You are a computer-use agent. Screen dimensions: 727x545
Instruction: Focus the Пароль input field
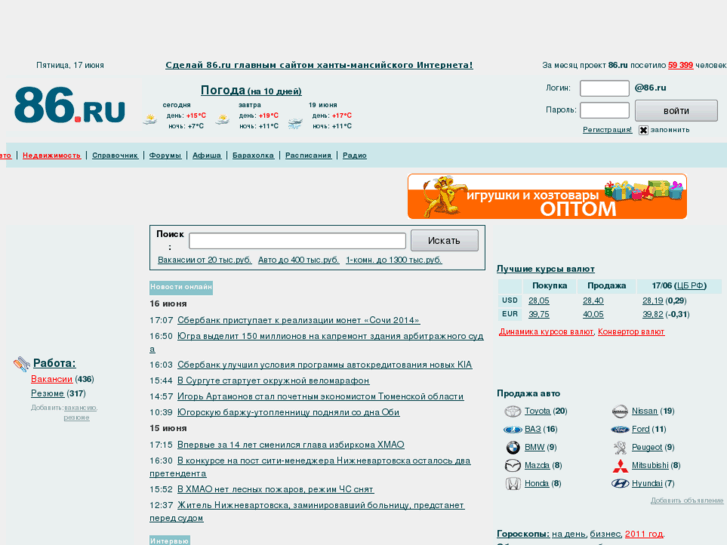(605, 110)
